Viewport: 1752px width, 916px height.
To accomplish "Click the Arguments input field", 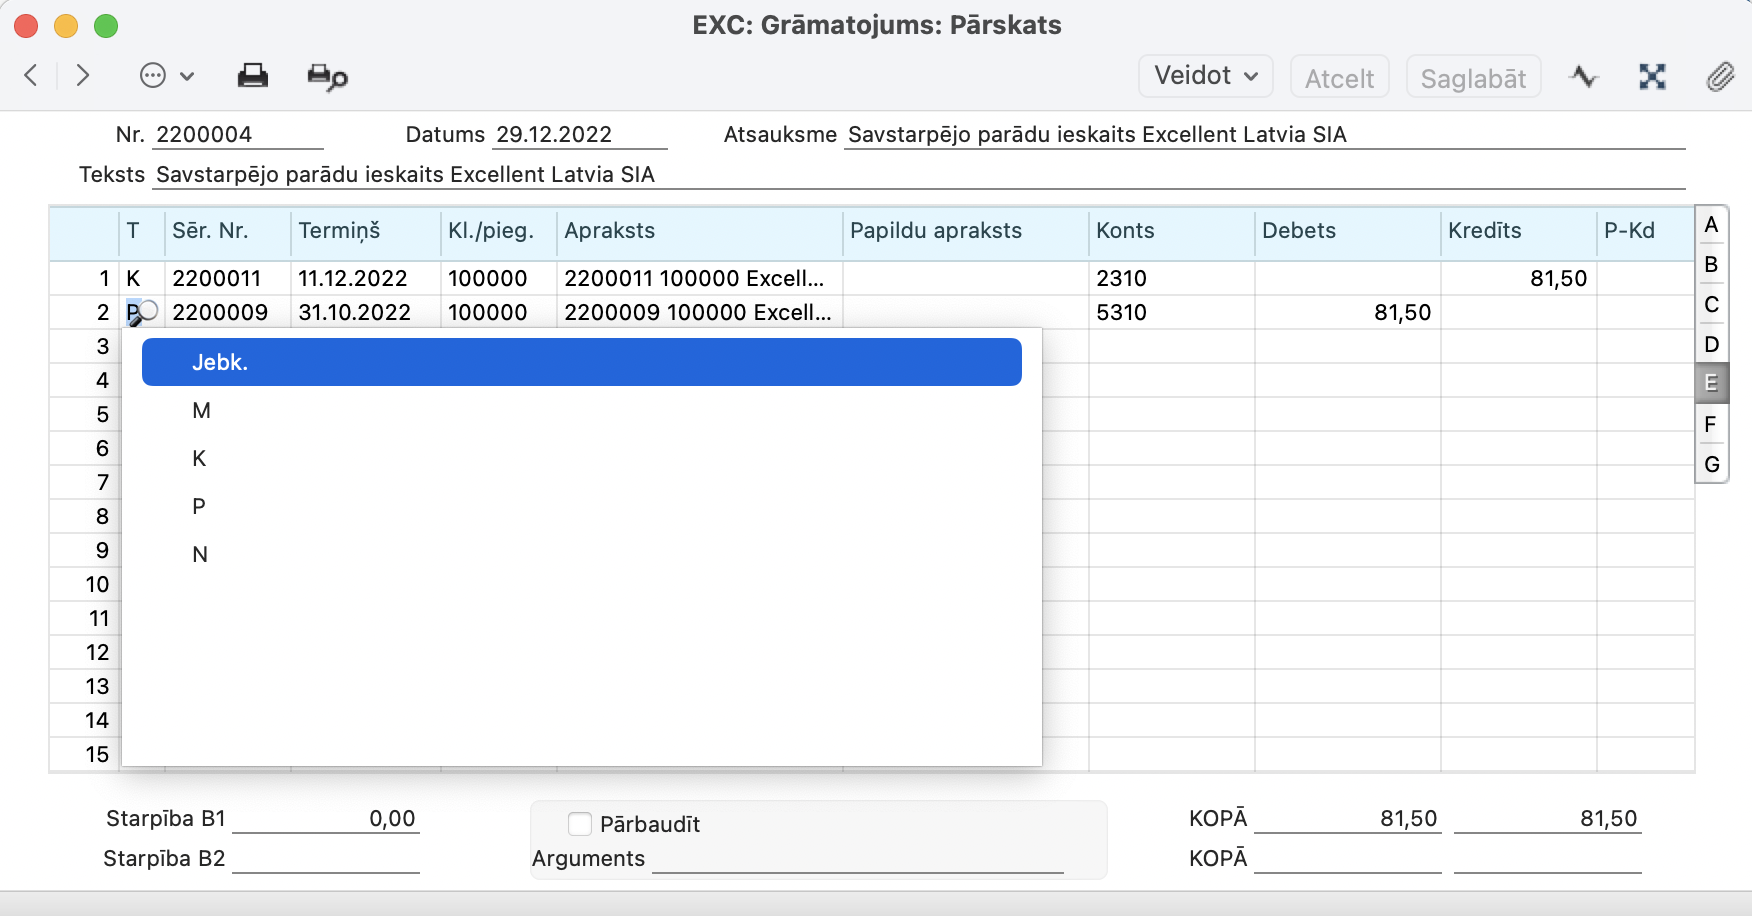I will pyautogui.click(x=857, y=859).
